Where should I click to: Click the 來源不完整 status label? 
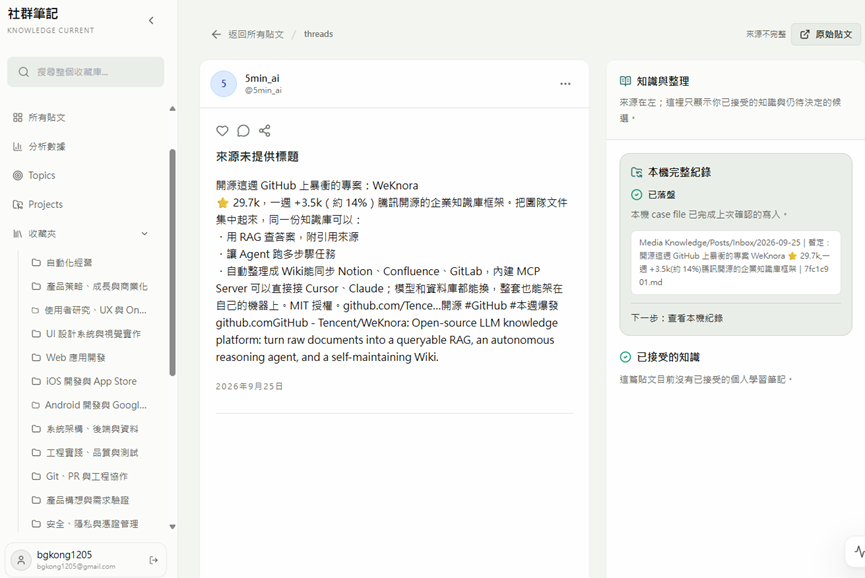[766, 34]
